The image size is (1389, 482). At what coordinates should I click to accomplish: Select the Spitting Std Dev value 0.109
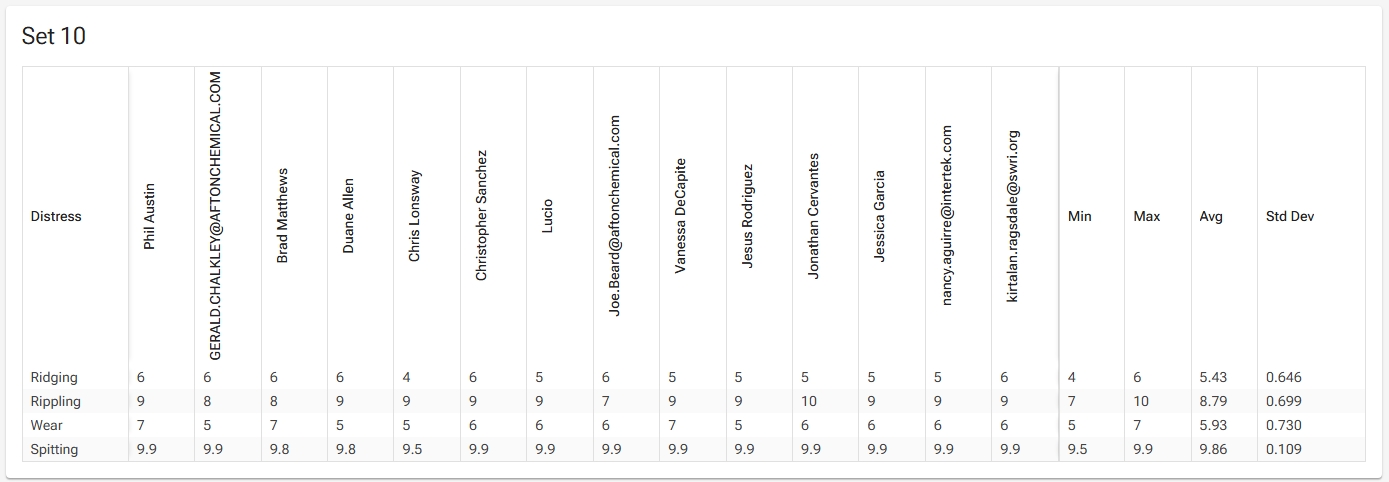(x=1284, y=449)
